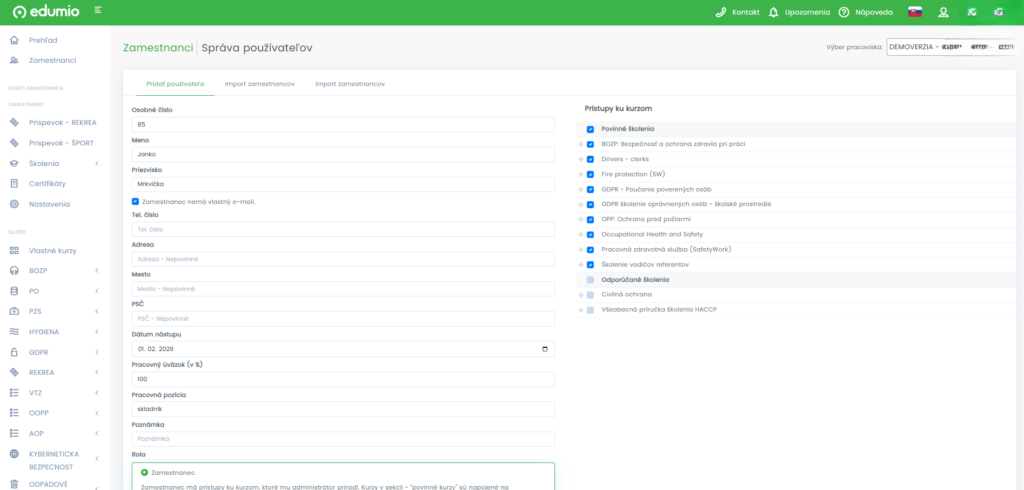Switch to the Import zamestnancov tab
This screenshot has height=490, width=1024.
[259, 84]
